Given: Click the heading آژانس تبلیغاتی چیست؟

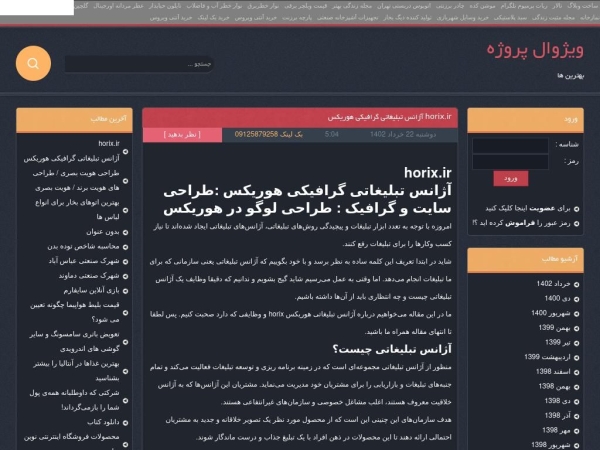Looking at the screenshot, I should 392,349.
